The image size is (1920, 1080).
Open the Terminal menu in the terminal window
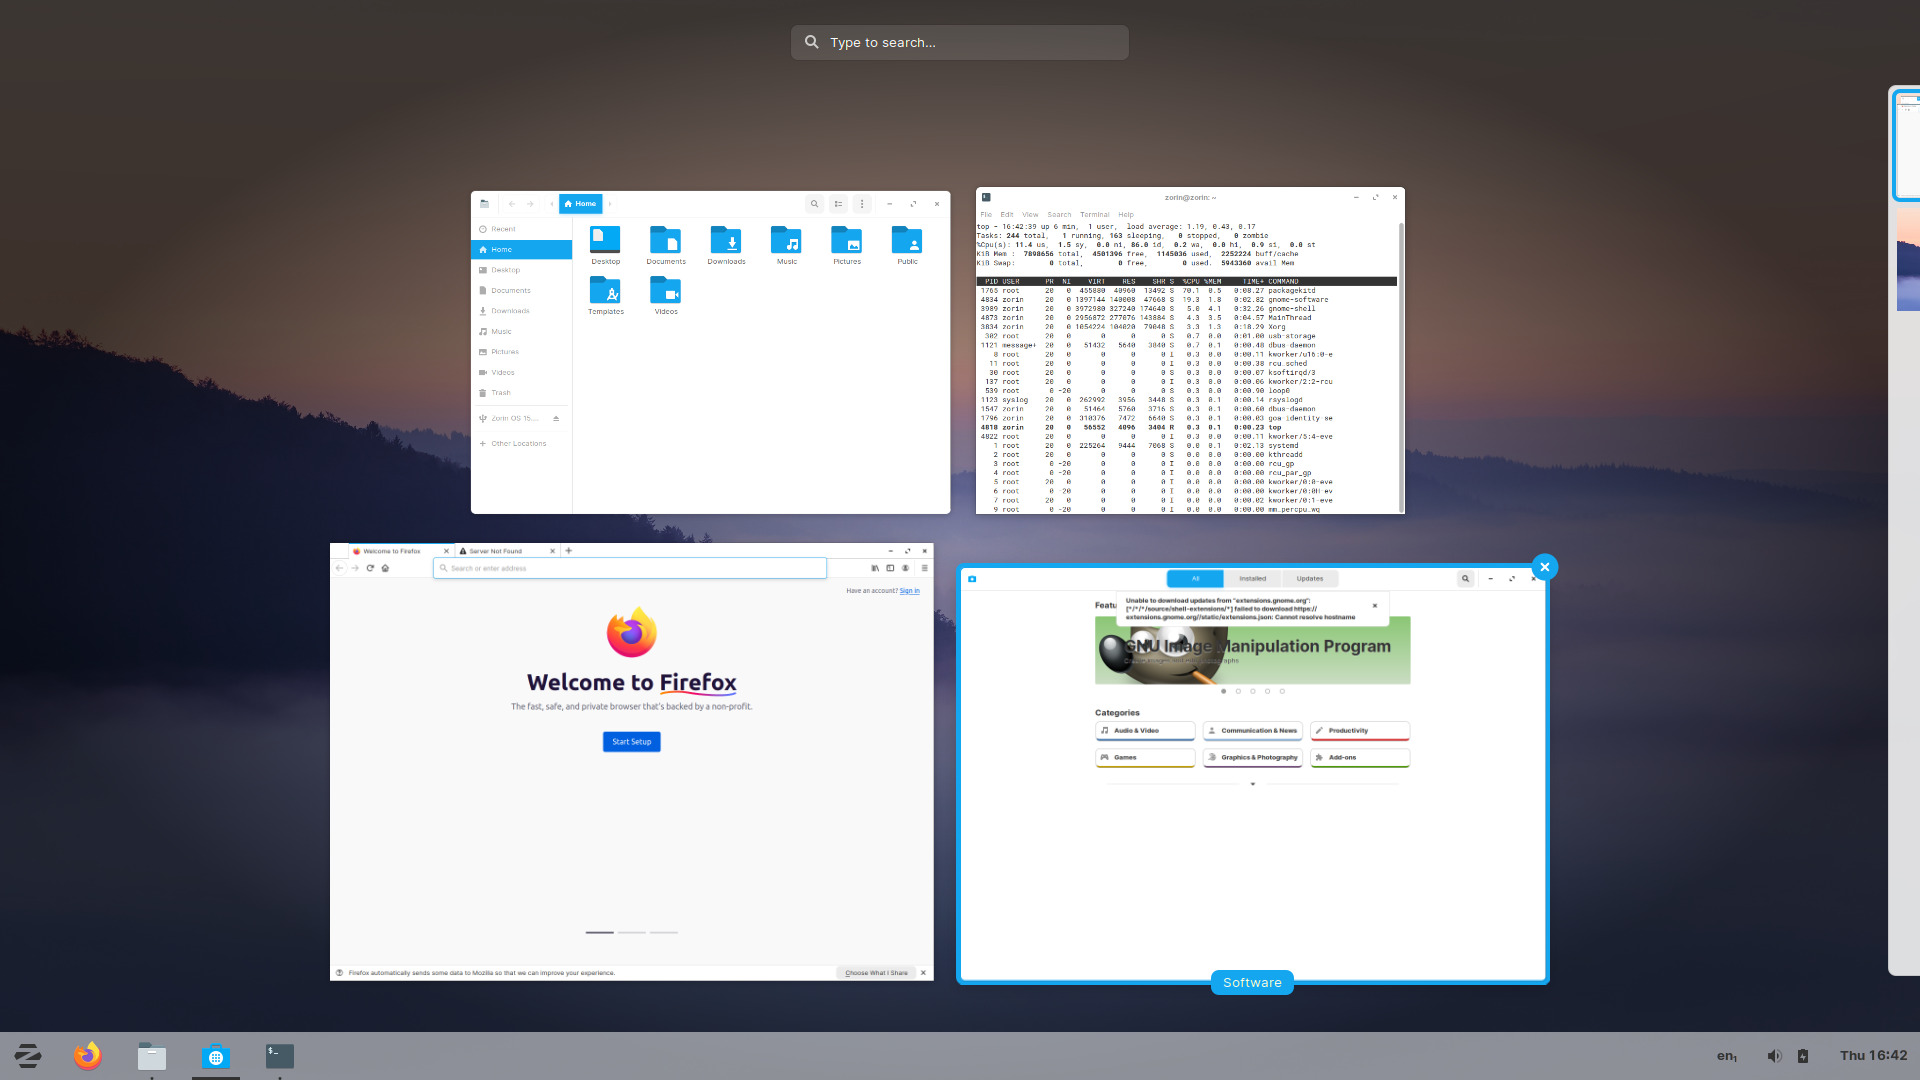pos(1094,214)
